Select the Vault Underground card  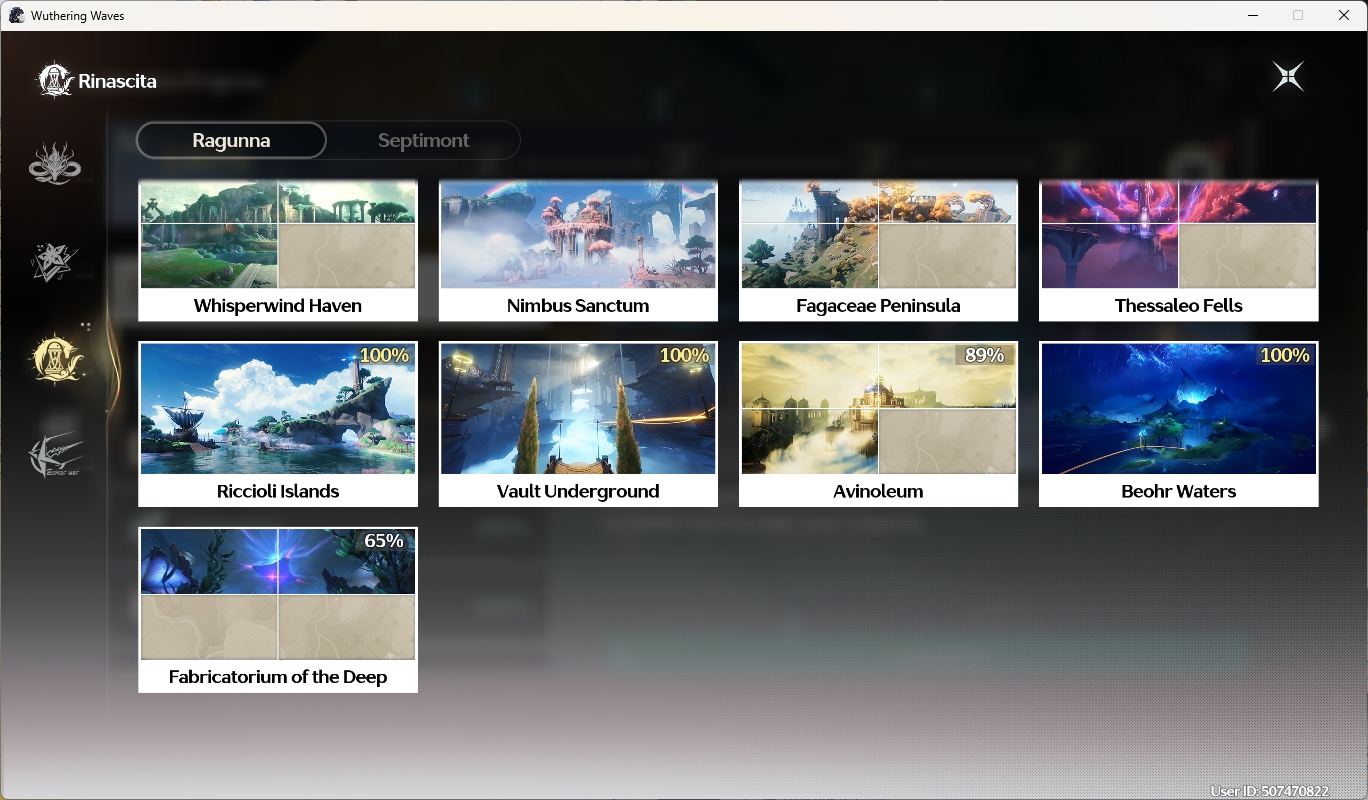578,424
